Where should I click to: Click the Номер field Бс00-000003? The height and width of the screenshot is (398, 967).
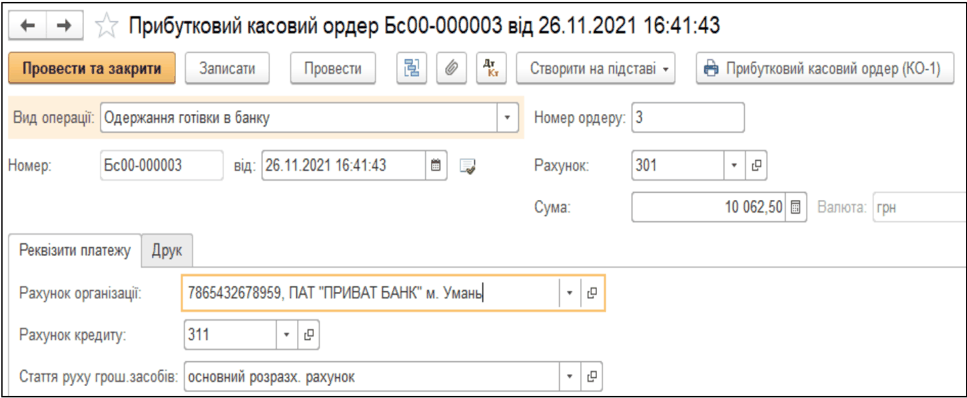(162, 166)
